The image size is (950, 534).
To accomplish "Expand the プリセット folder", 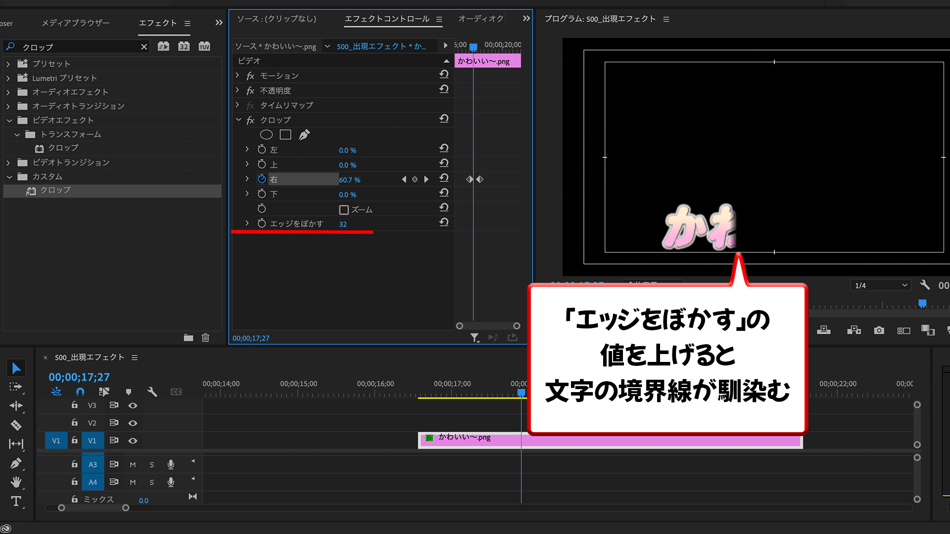I will tap(9, 64).
